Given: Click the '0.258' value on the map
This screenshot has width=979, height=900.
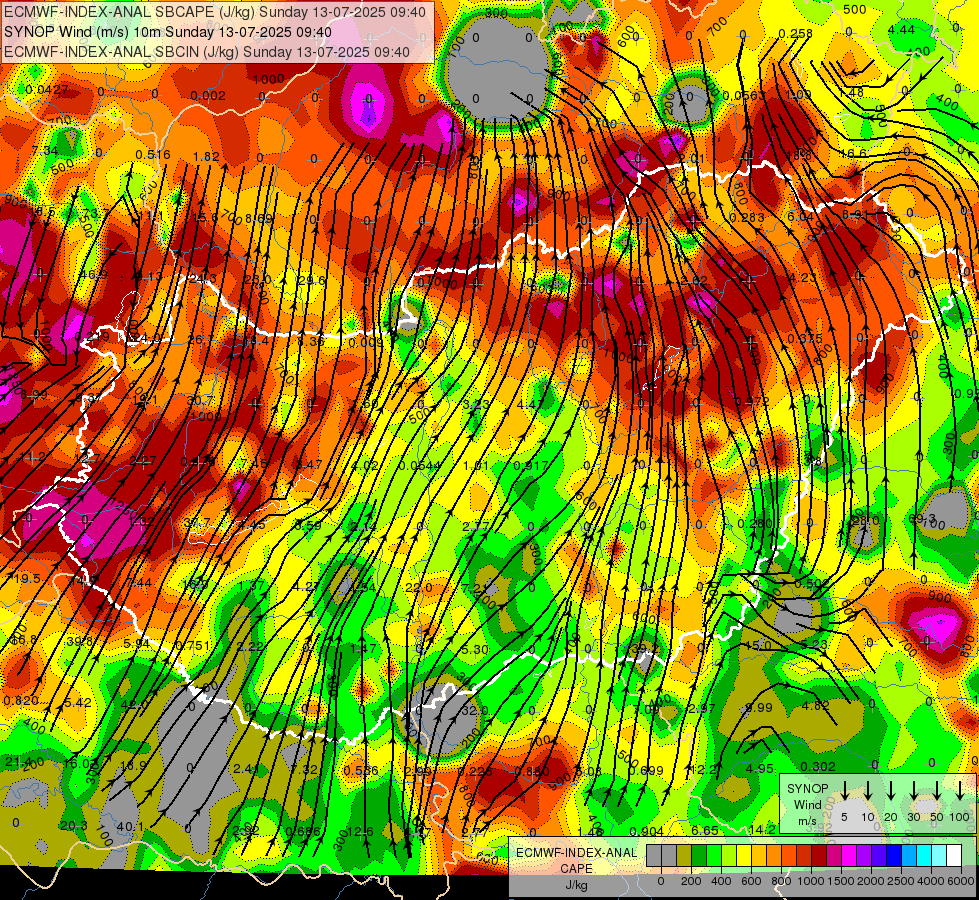Looking at the screenshot, I should 795,33.
